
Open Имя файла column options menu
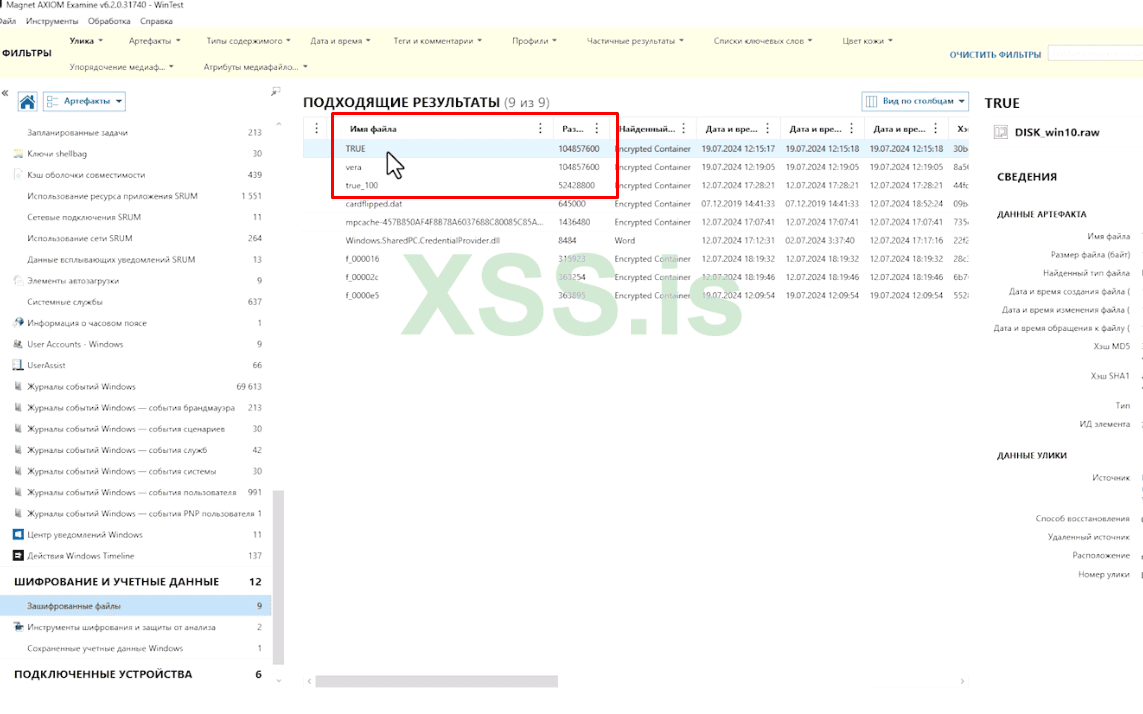[x=540, y=128]
